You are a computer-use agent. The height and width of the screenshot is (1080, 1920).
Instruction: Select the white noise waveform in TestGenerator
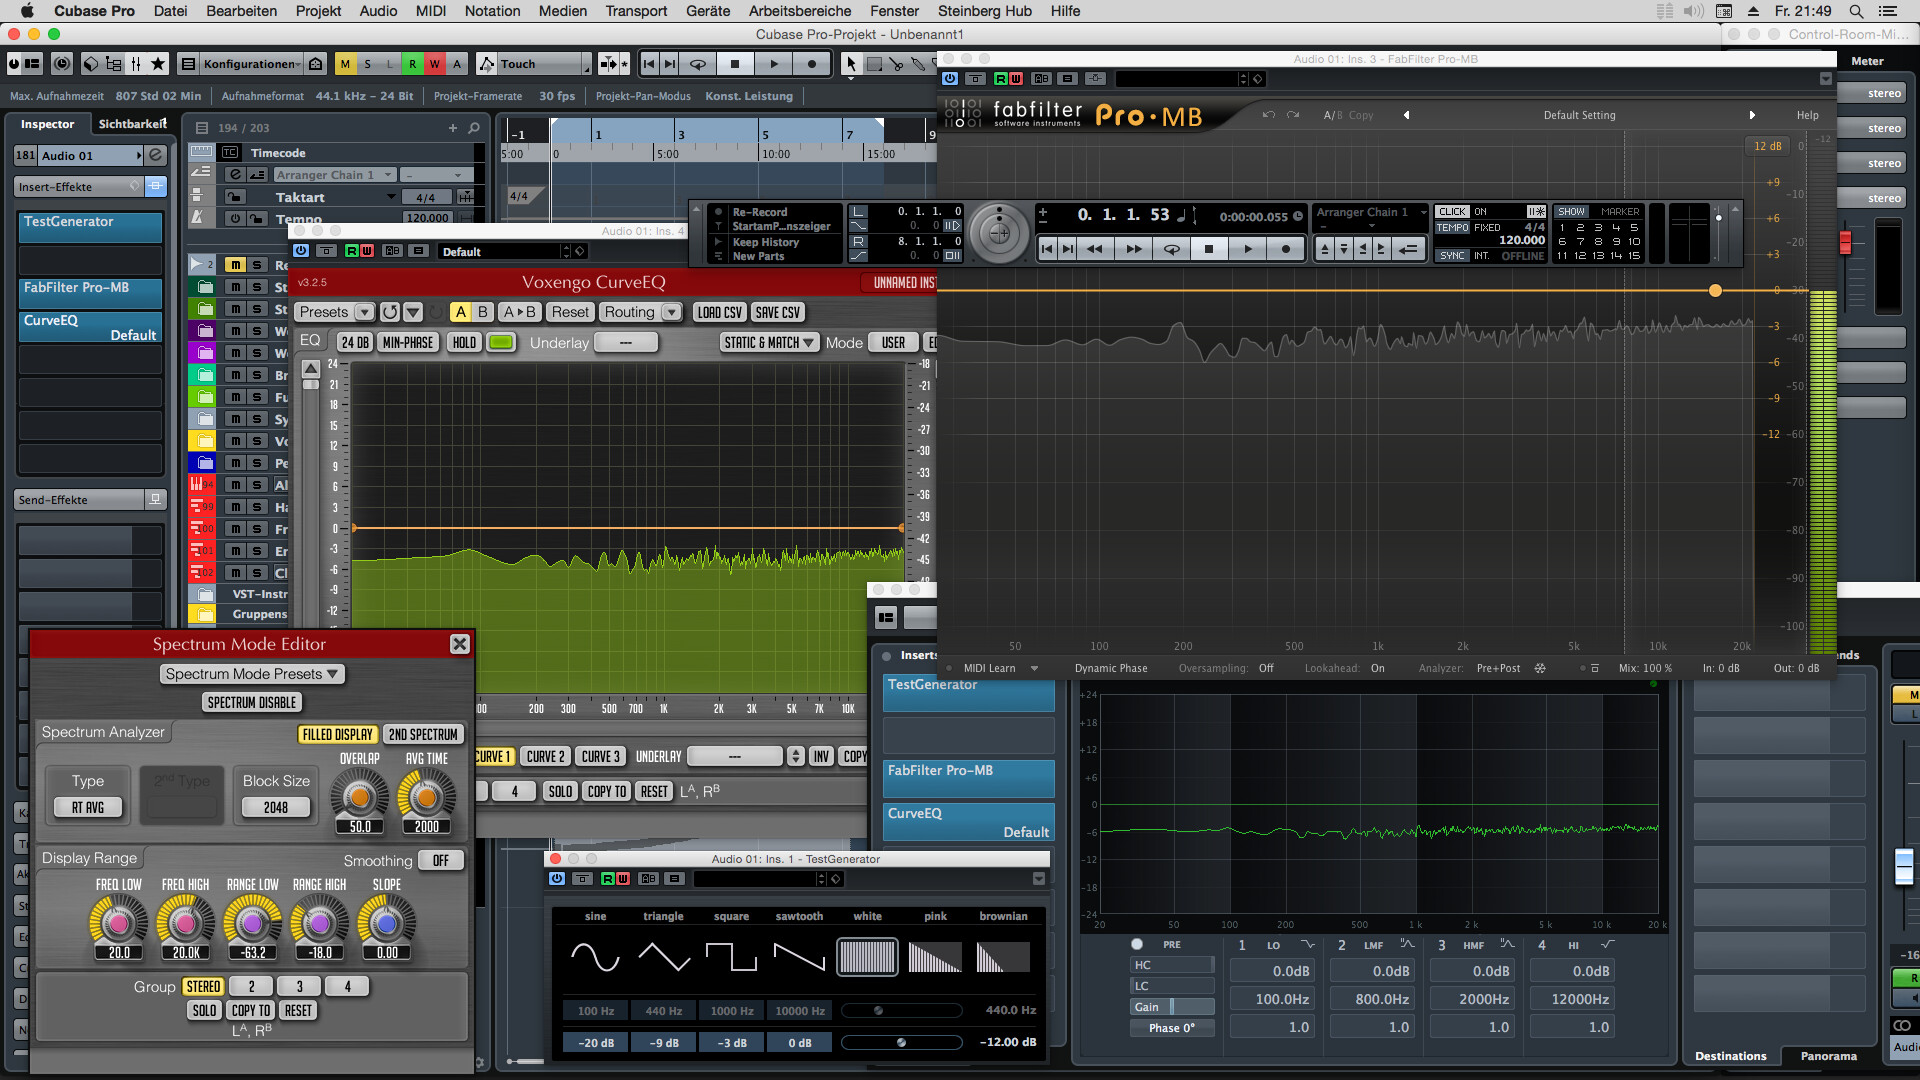click(x=867, y=957)
